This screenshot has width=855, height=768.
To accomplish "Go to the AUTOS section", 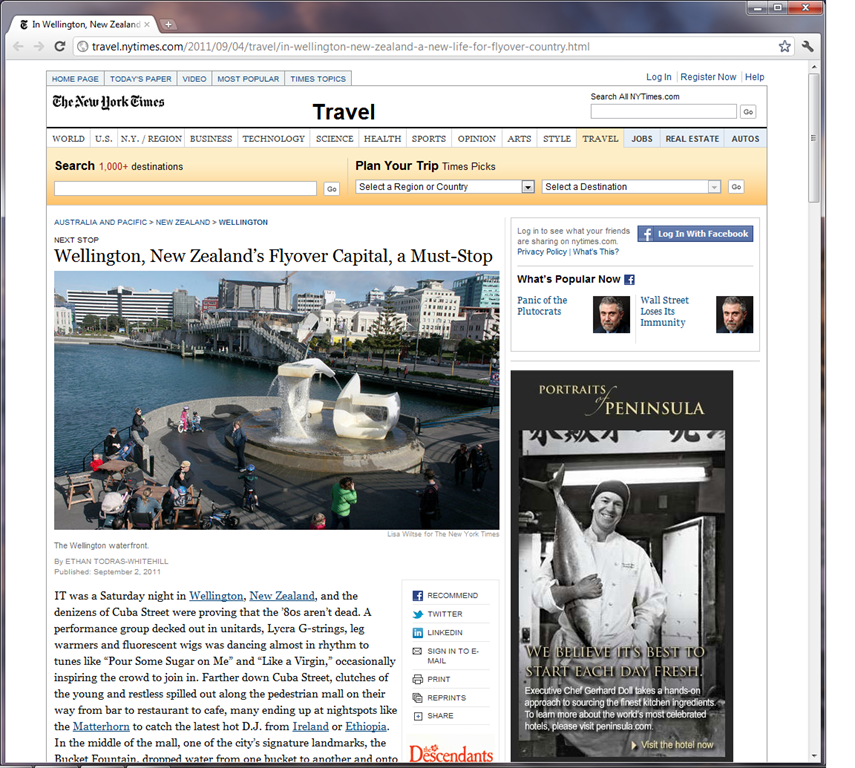I will coord(745,139).
